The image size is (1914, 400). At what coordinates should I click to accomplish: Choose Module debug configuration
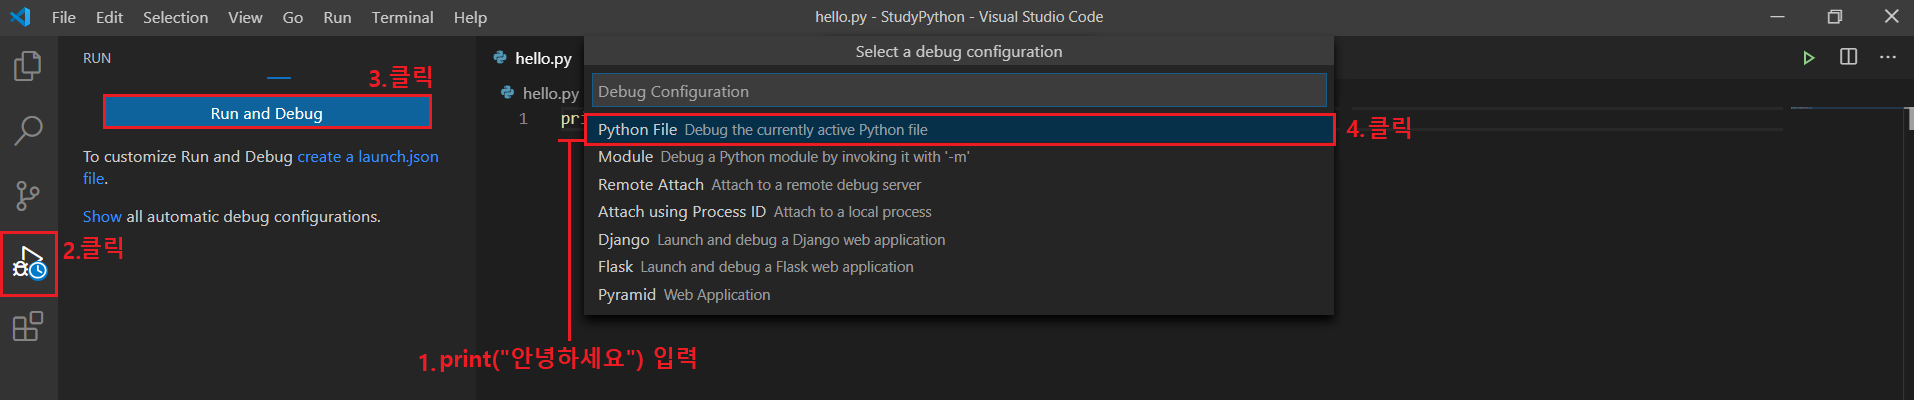(x=959, y=157)
